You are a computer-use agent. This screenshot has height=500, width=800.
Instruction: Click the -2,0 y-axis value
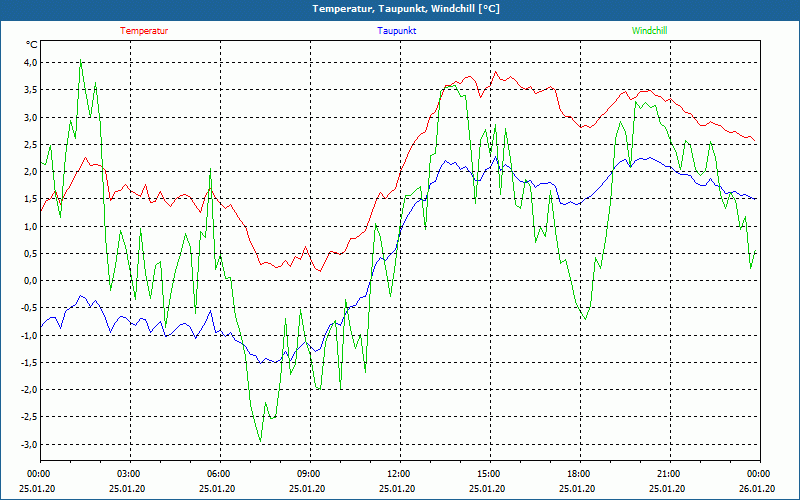[x=29, y=390]
